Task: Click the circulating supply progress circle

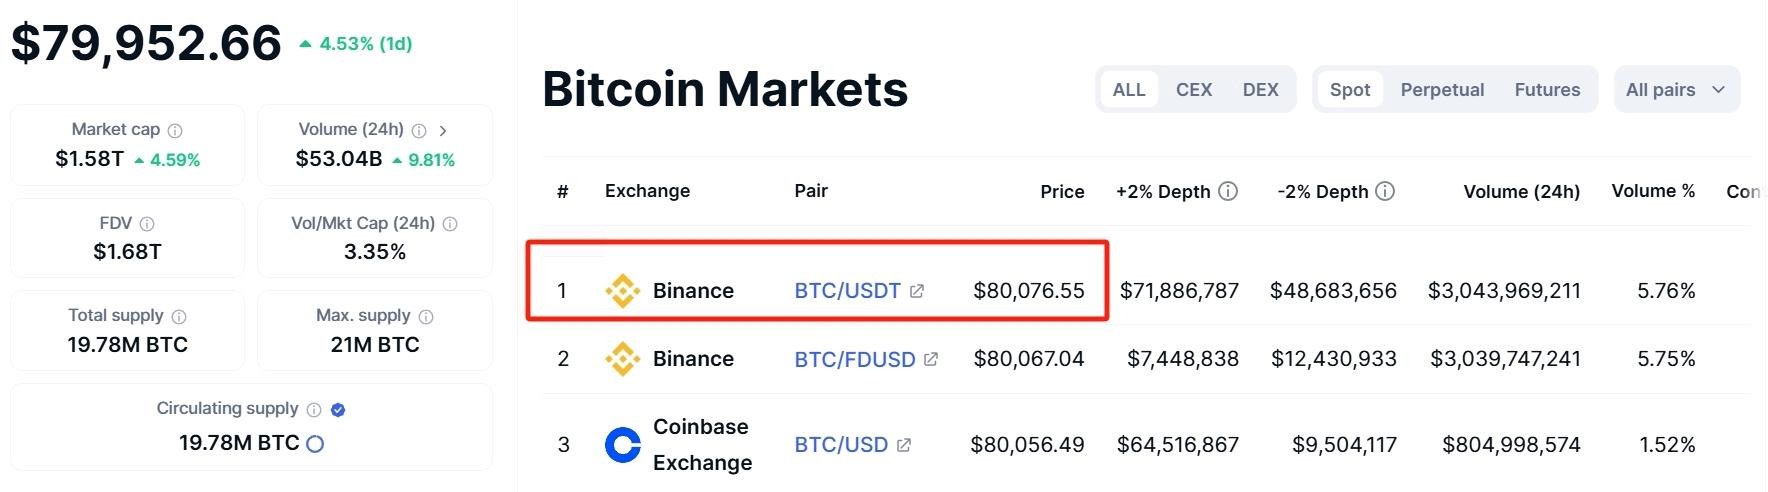Action: tap(315, 444)
